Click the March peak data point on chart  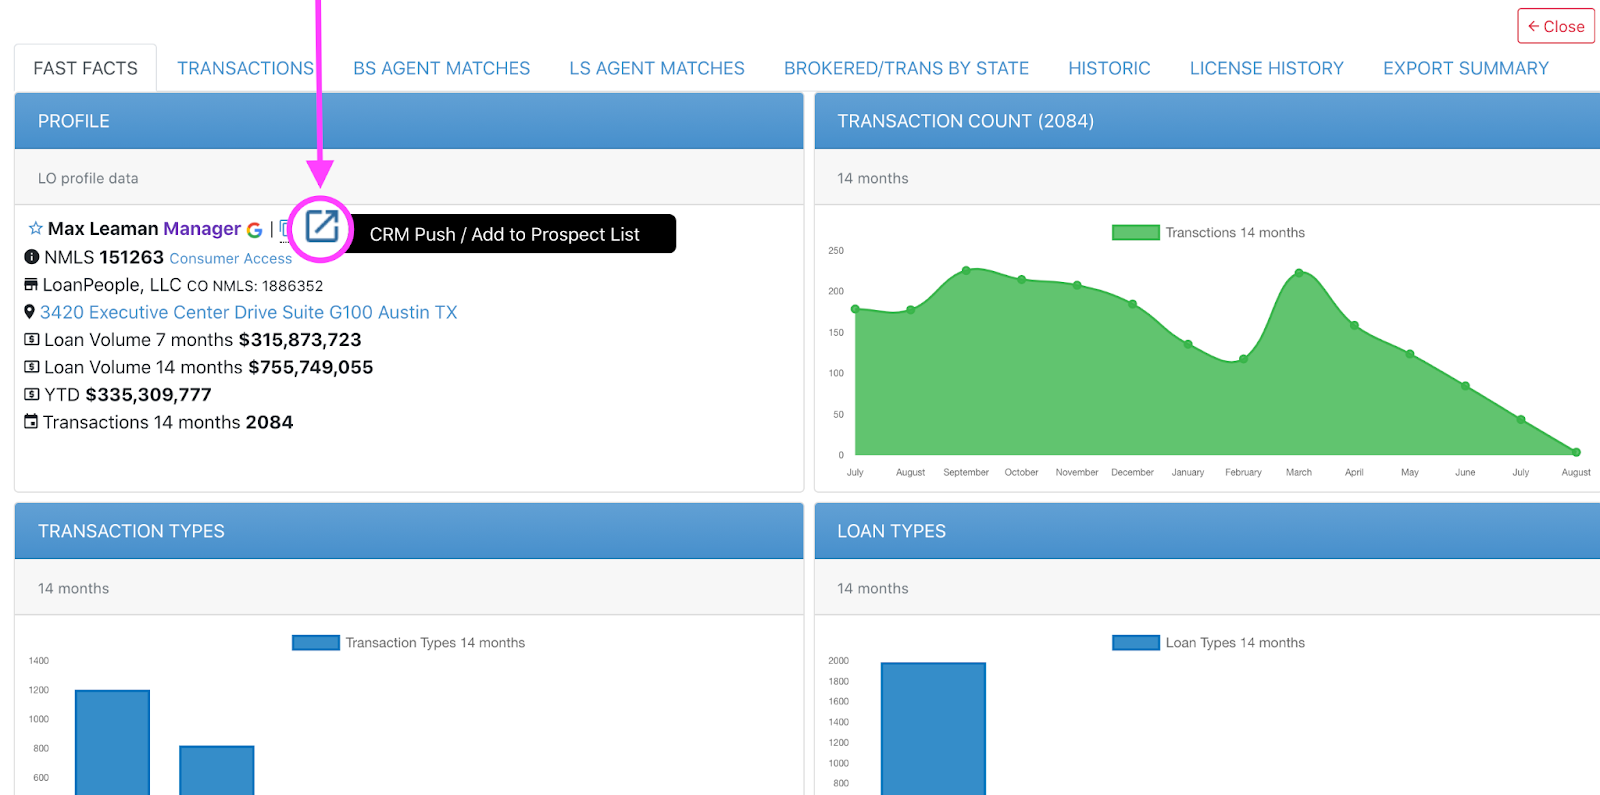(x=1299, y=272)
